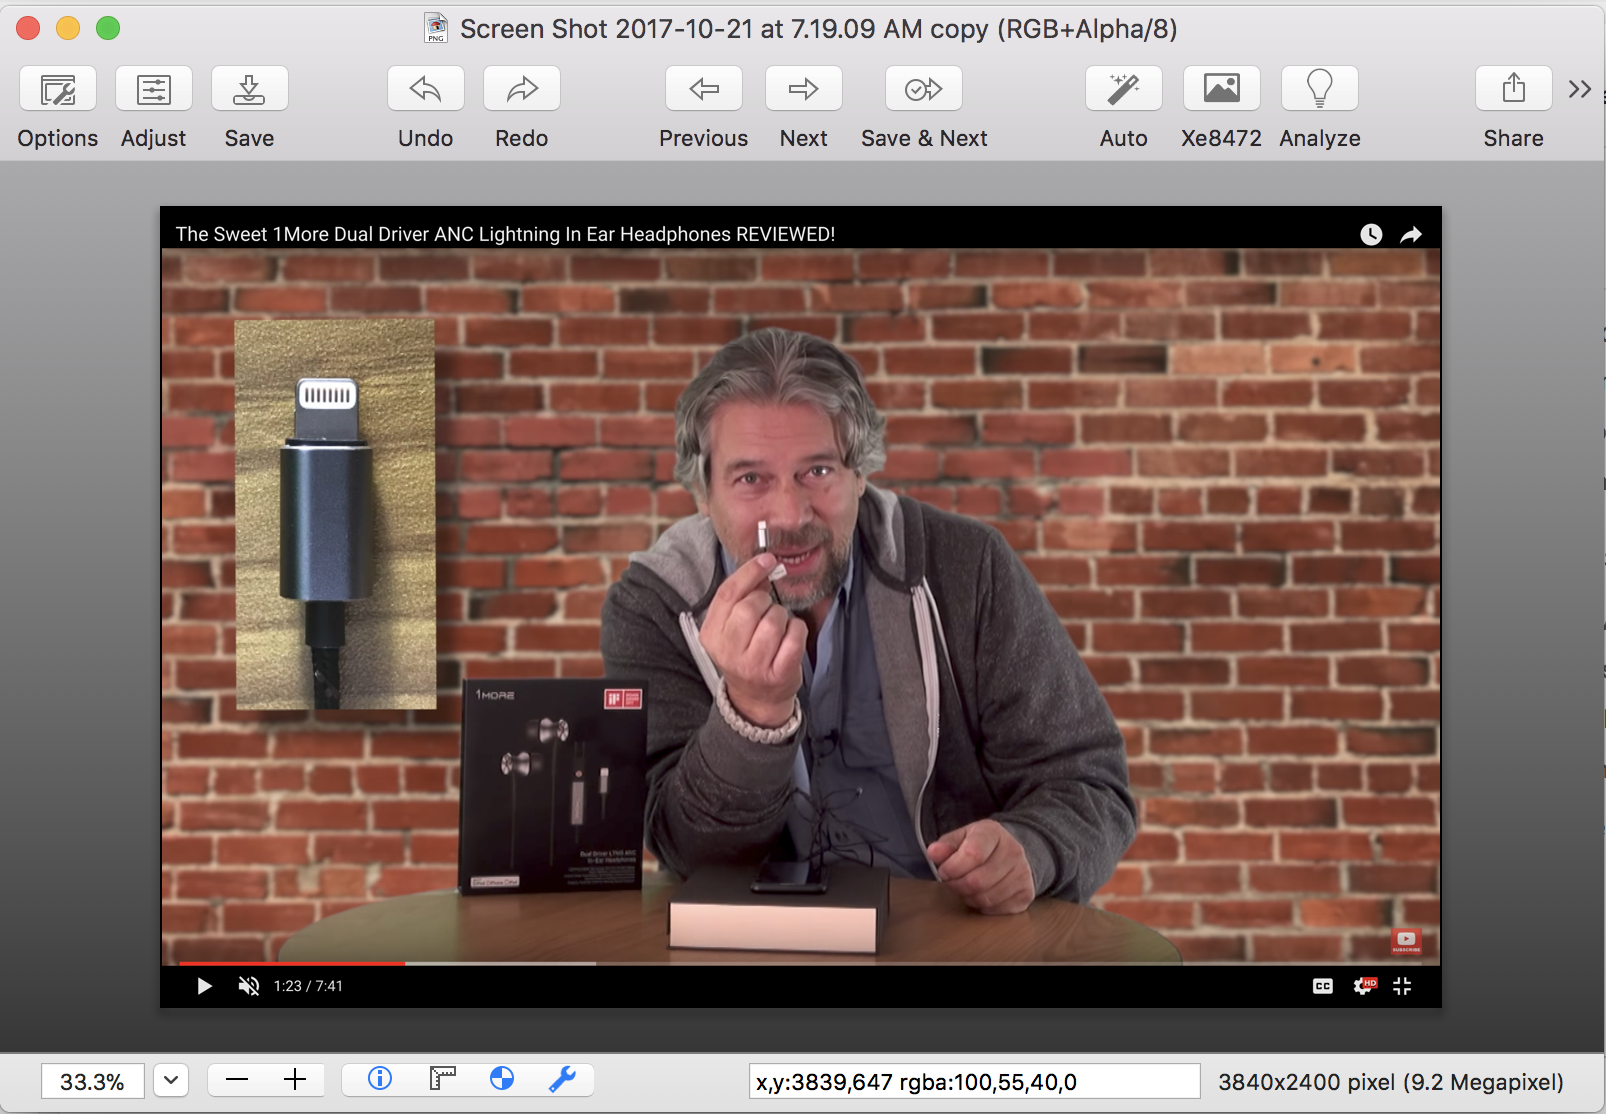Run Analyze with the lightbulb icon

[x=1319, y=90]
